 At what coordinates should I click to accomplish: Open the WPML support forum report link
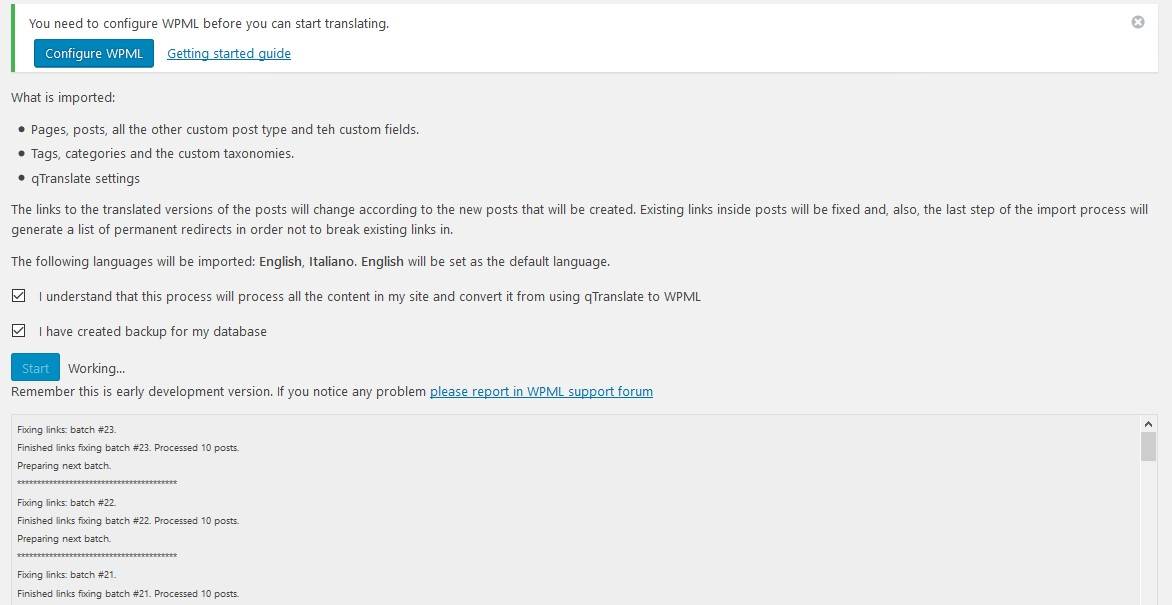tap(541, 391)
